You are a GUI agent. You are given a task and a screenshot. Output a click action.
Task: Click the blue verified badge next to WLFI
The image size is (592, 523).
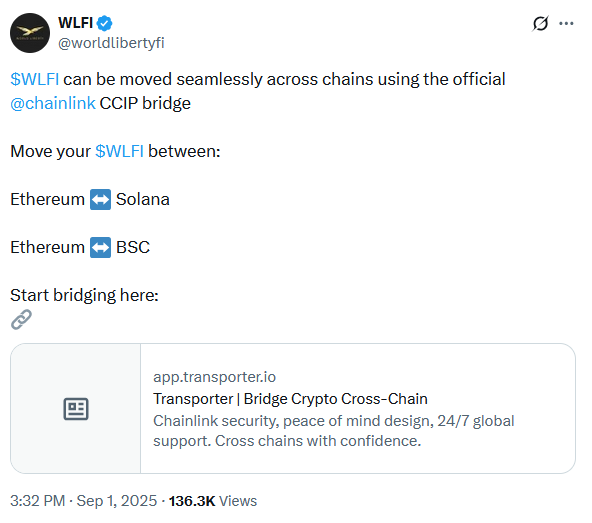pyautogui.click(x=105, y=23)
